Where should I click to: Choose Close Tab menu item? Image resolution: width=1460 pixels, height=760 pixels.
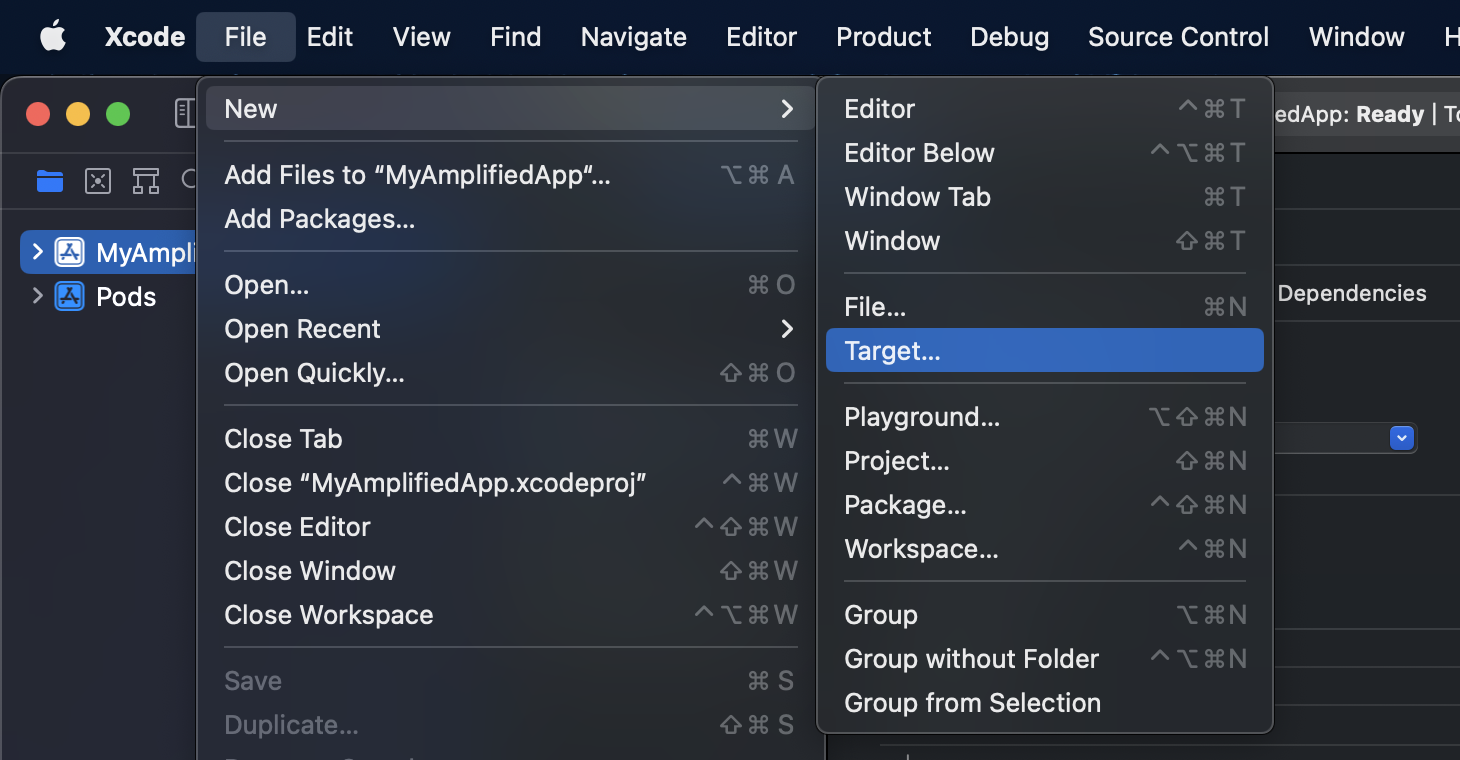coord(509,439)
